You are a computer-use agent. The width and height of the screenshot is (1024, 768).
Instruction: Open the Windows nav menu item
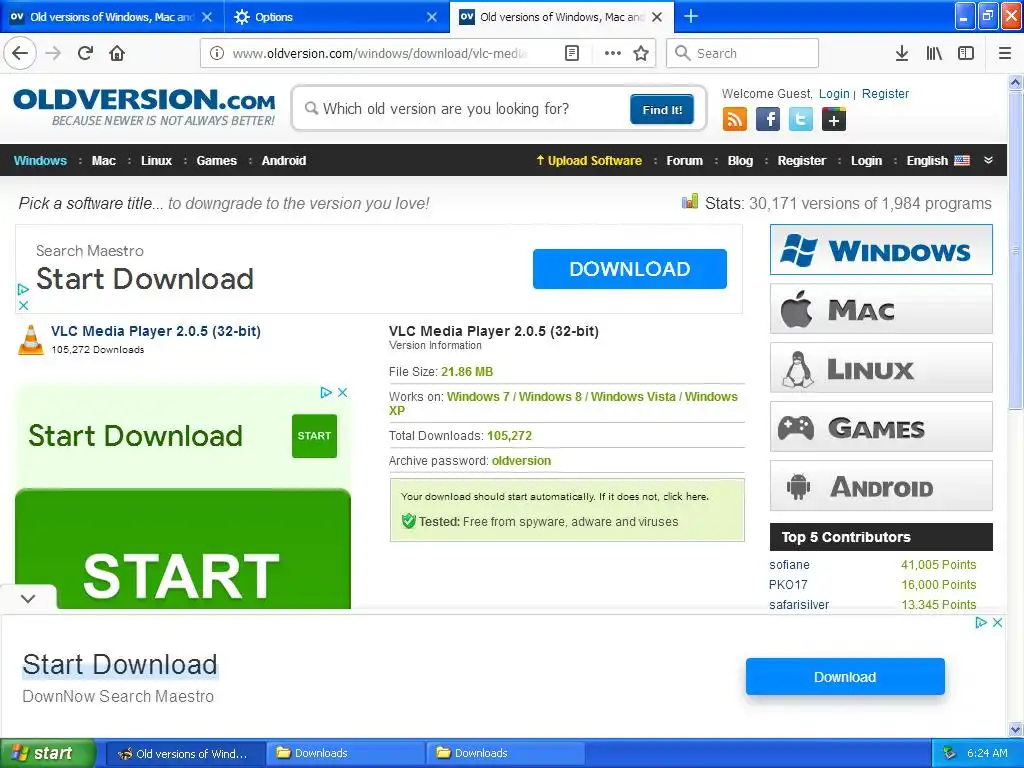coord(40,161)
